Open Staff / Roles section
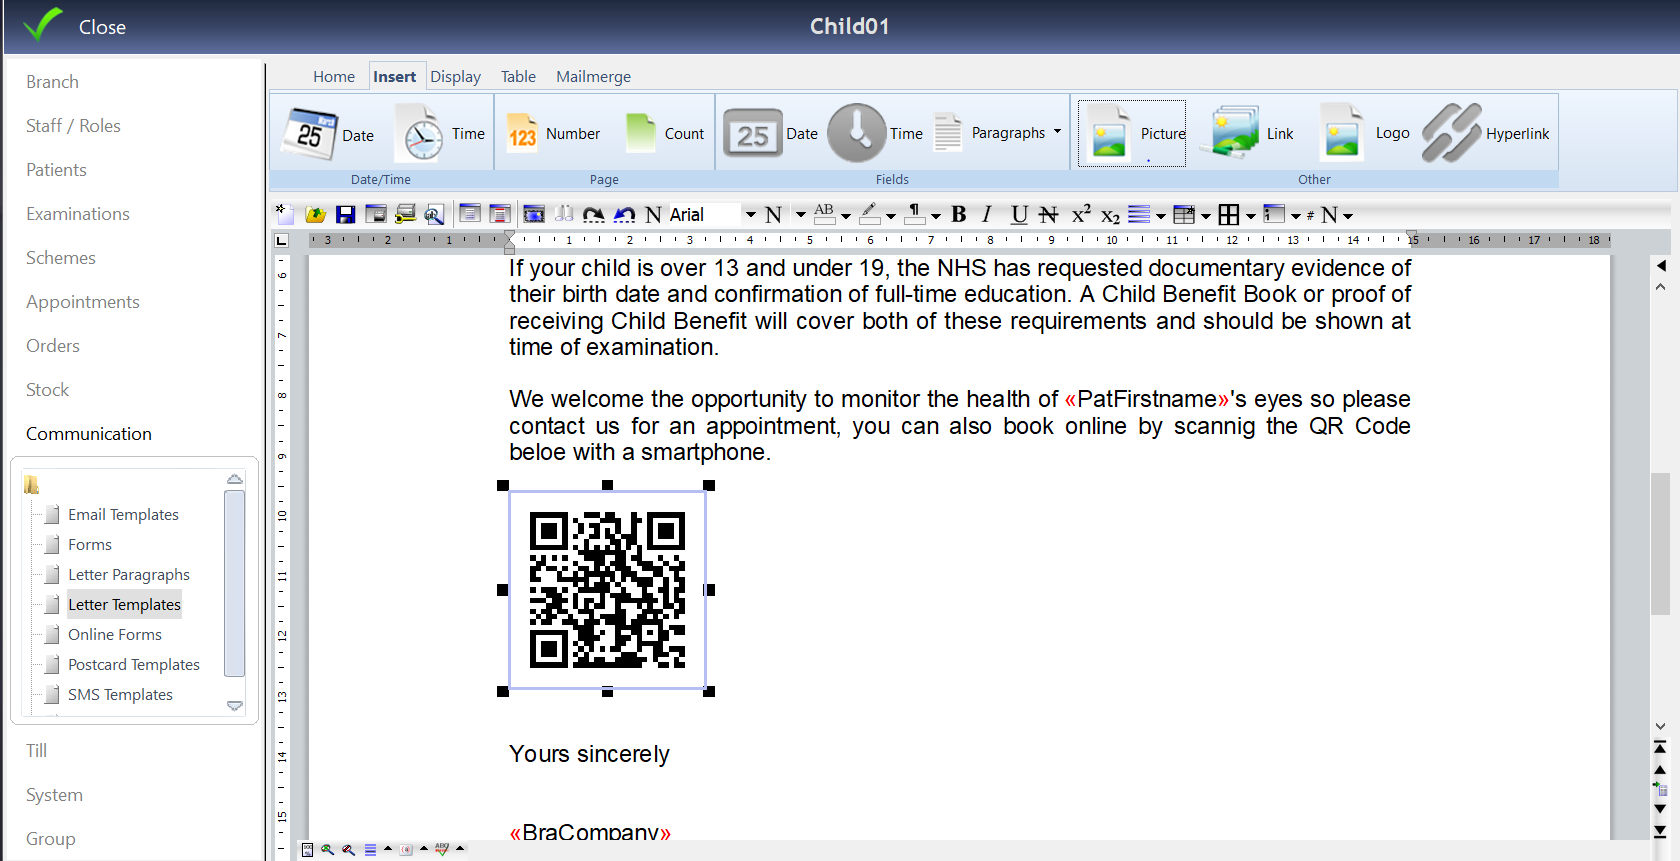The width and height of the screenshot is (1680, 861). pos(73,126)
